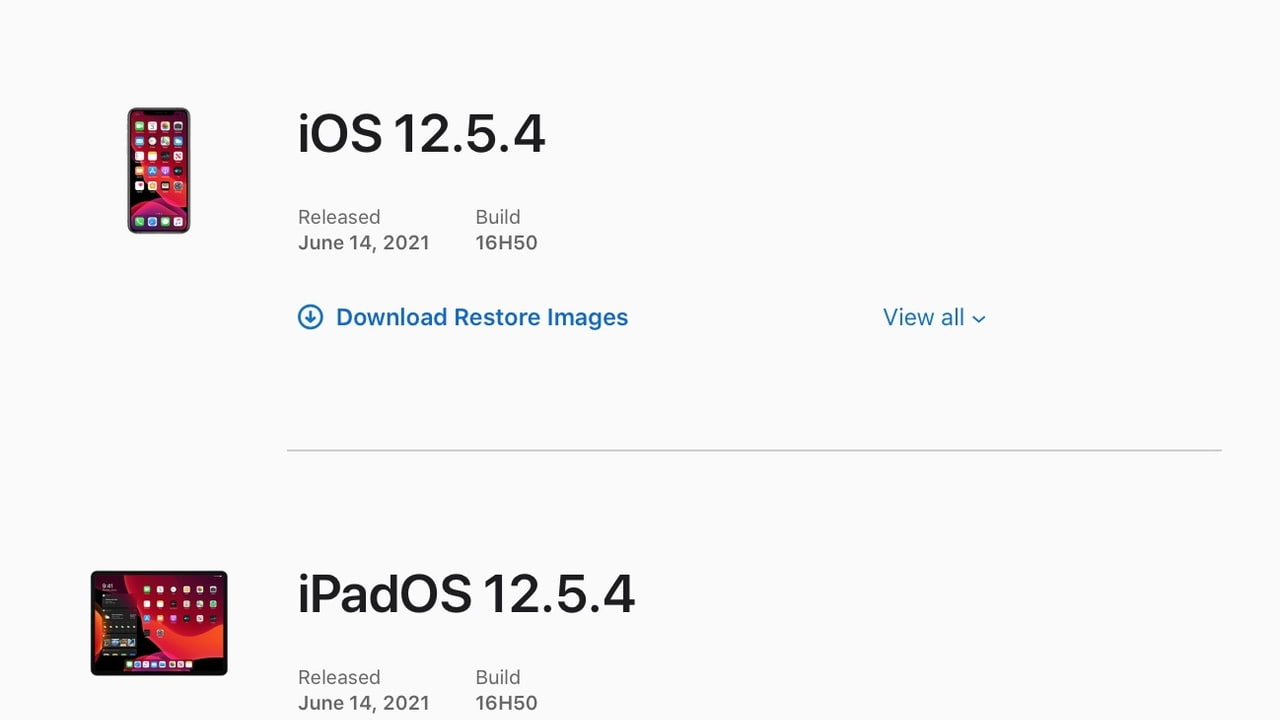
Task: Click the iPhone home screen thumbnail image
Action: [158, 170]
